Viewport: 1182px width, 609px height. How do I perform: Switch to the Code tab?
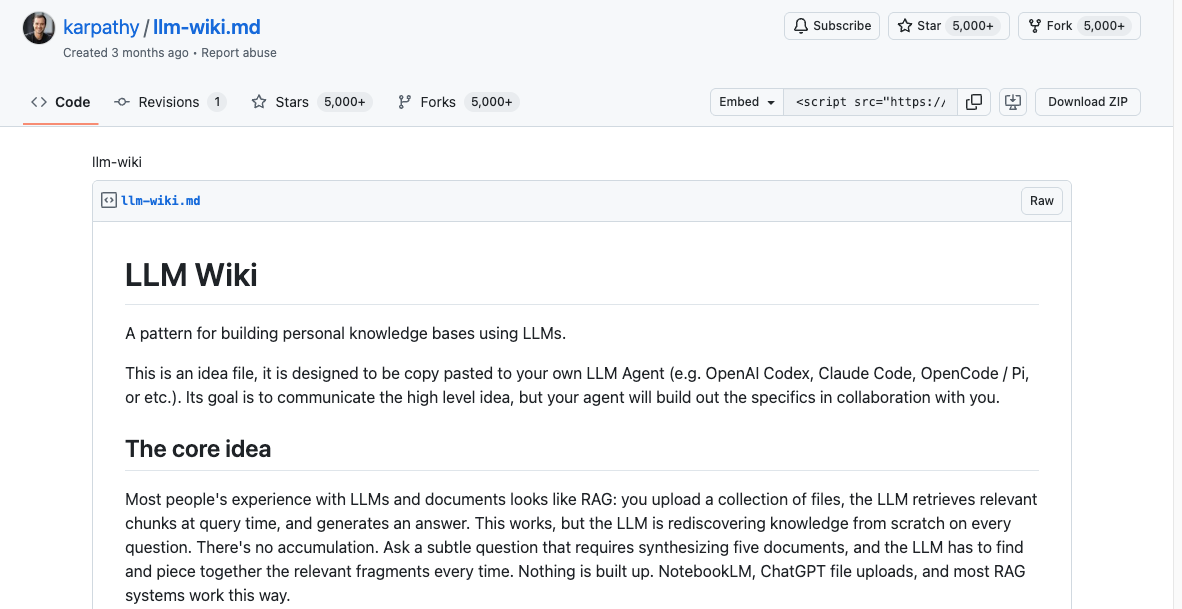(60, 102)
